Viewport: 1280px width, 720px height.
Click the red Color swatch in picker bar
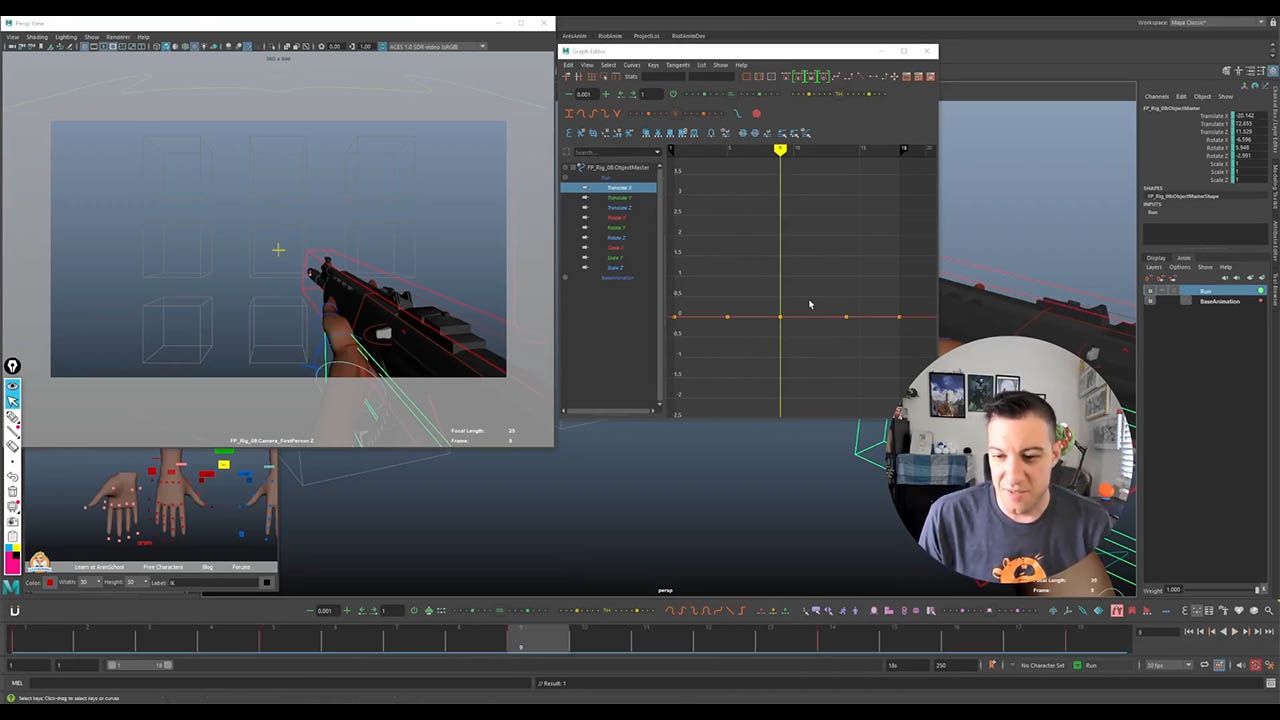pyautogui.click(x=50, y=582)
